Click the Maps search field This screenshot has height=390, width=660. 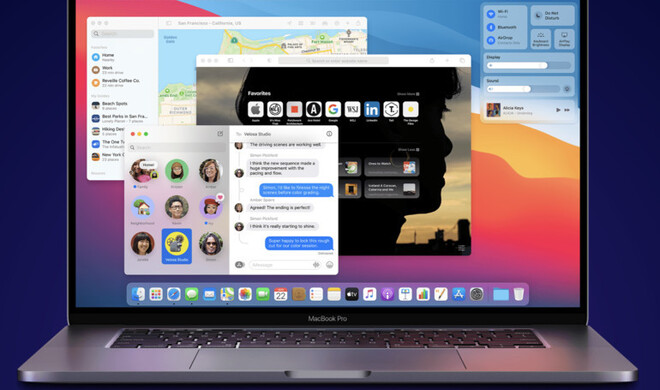[122, 34]
